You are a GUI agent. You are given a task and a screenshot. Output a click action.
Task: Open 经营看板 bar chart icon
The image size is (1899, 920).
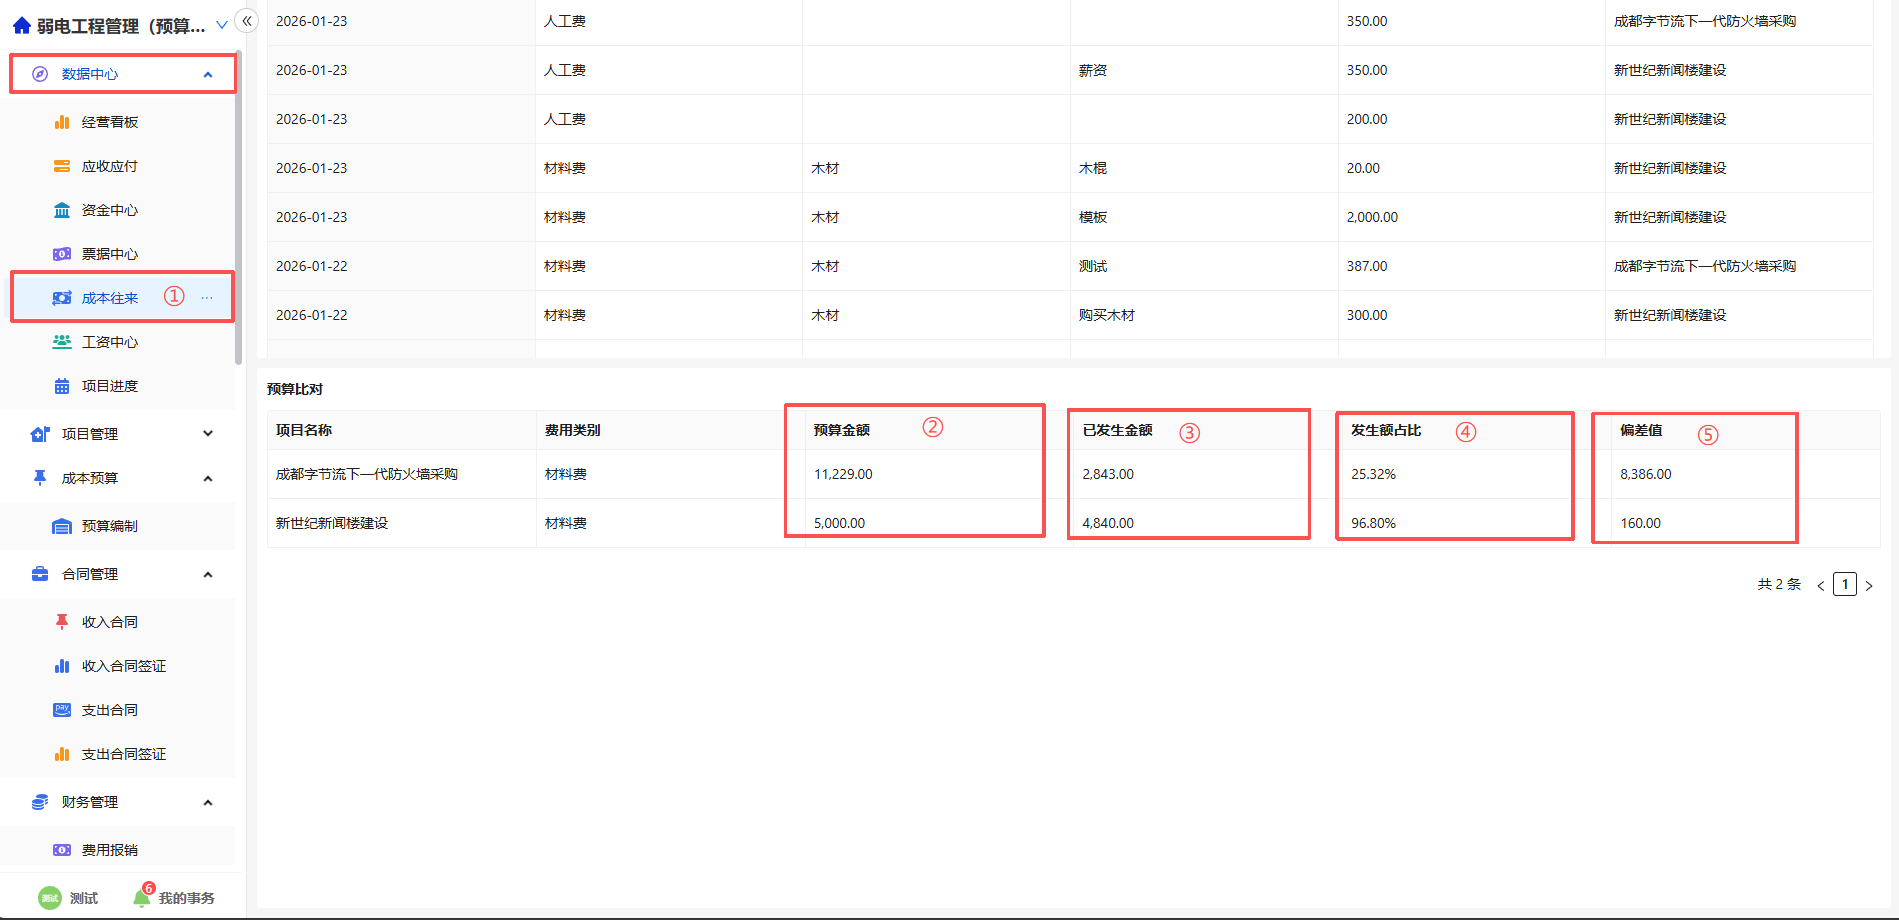pos(62,122)
